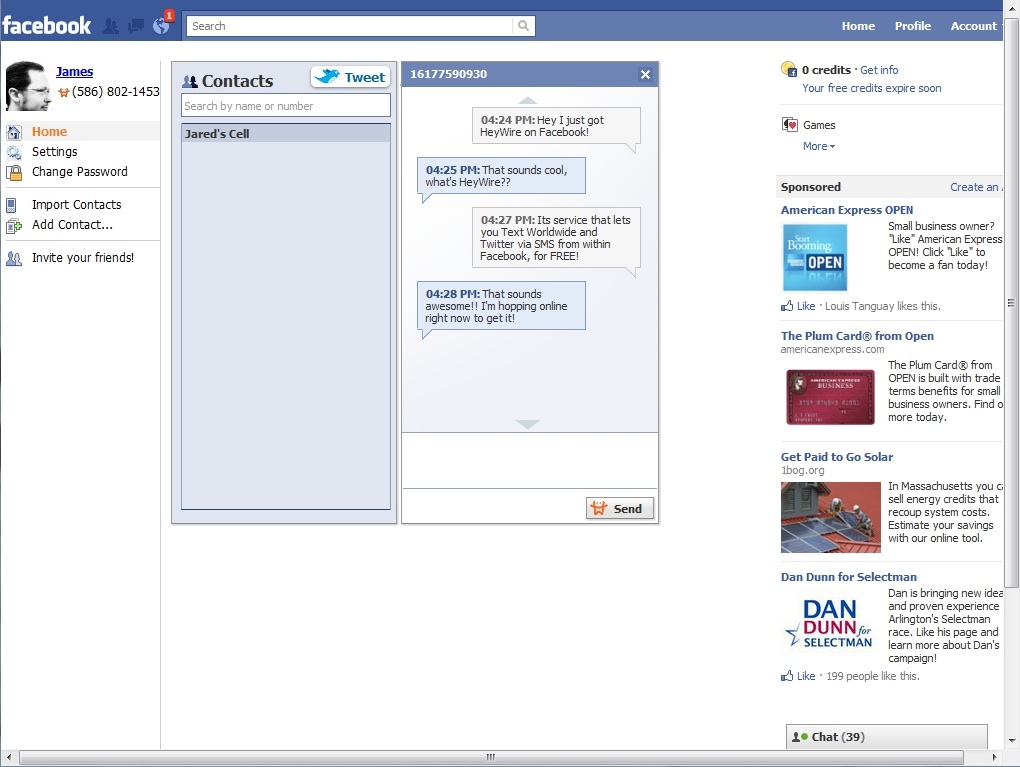
Task: Click the horizontal scrollbar thumb
Action: [x=491, y=757]
